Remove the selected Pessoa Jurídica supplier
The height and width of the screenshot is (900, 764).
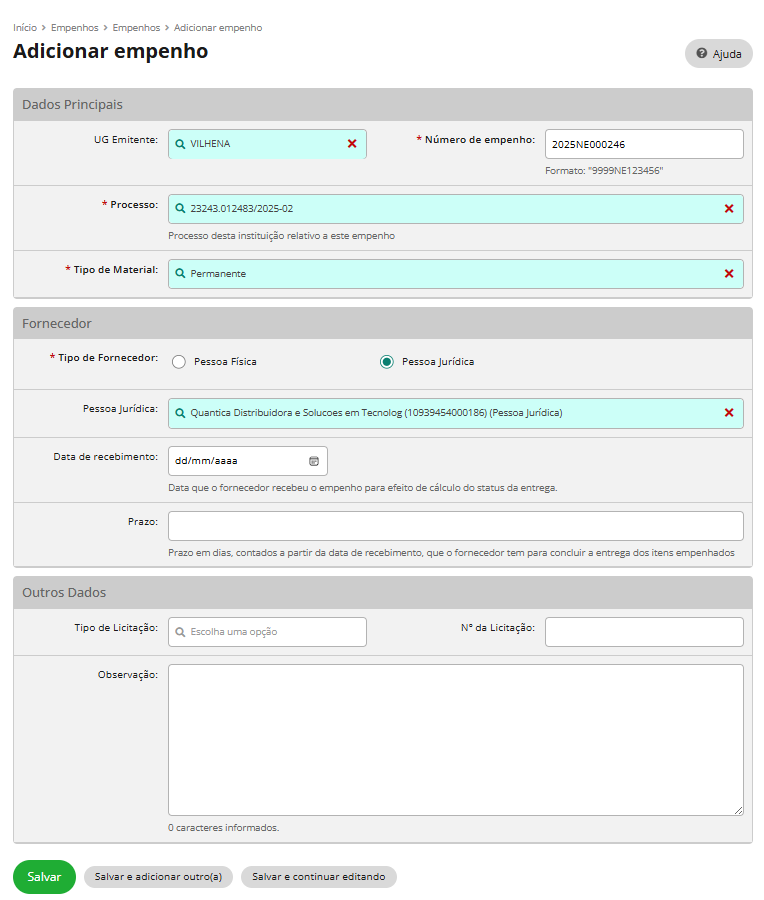pyautogui.click(x=728, y=413)
